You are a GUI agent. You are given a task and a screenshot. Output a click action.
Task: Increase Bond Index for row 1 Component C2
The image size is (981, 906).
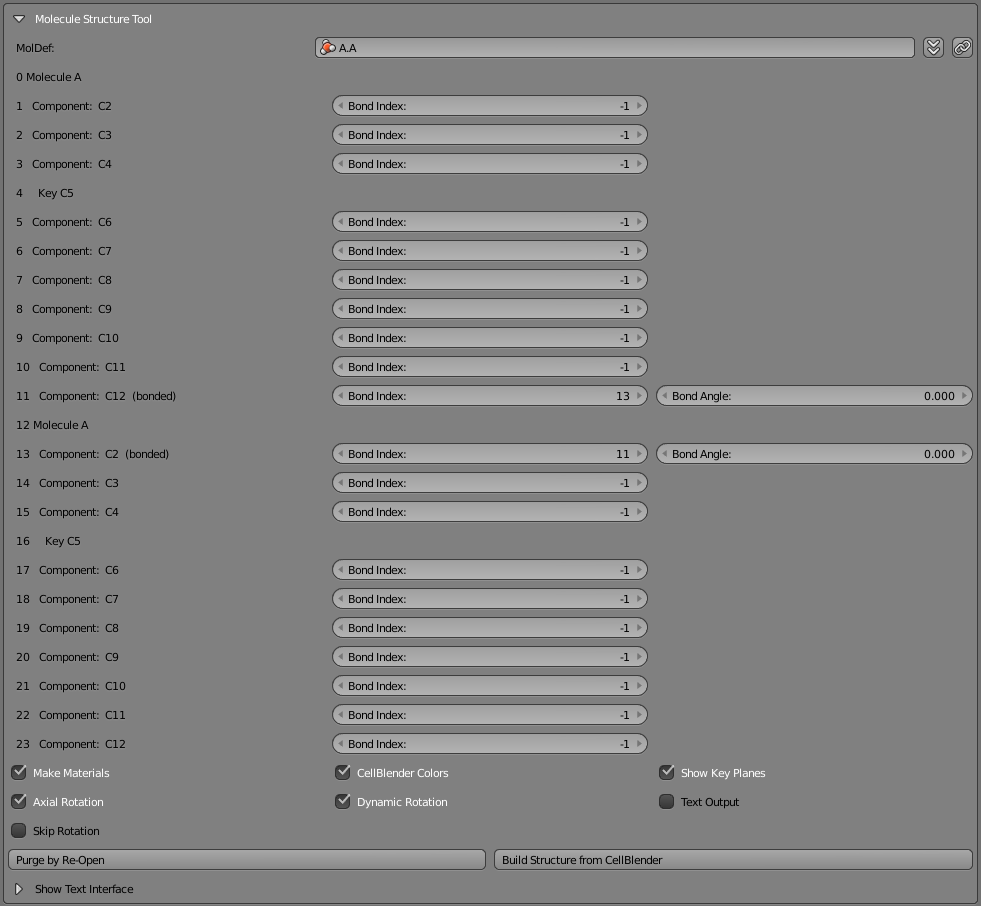tap(639, 106)
